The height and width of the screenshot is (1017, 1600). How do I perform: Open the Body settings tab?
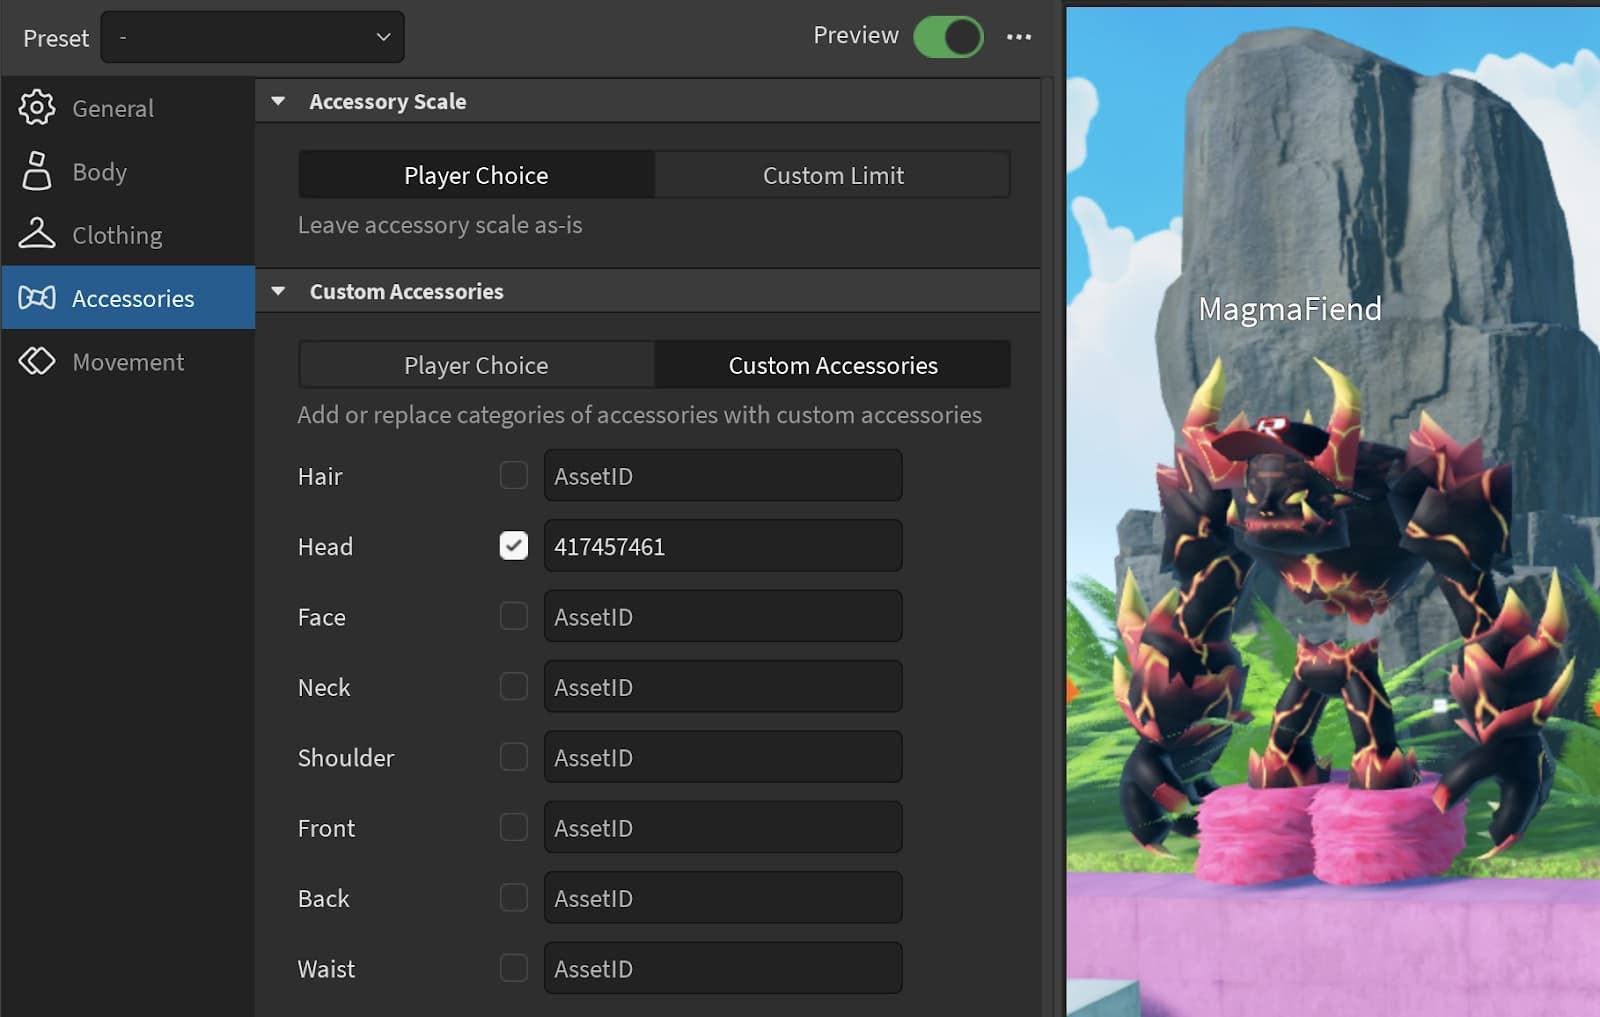128,171
